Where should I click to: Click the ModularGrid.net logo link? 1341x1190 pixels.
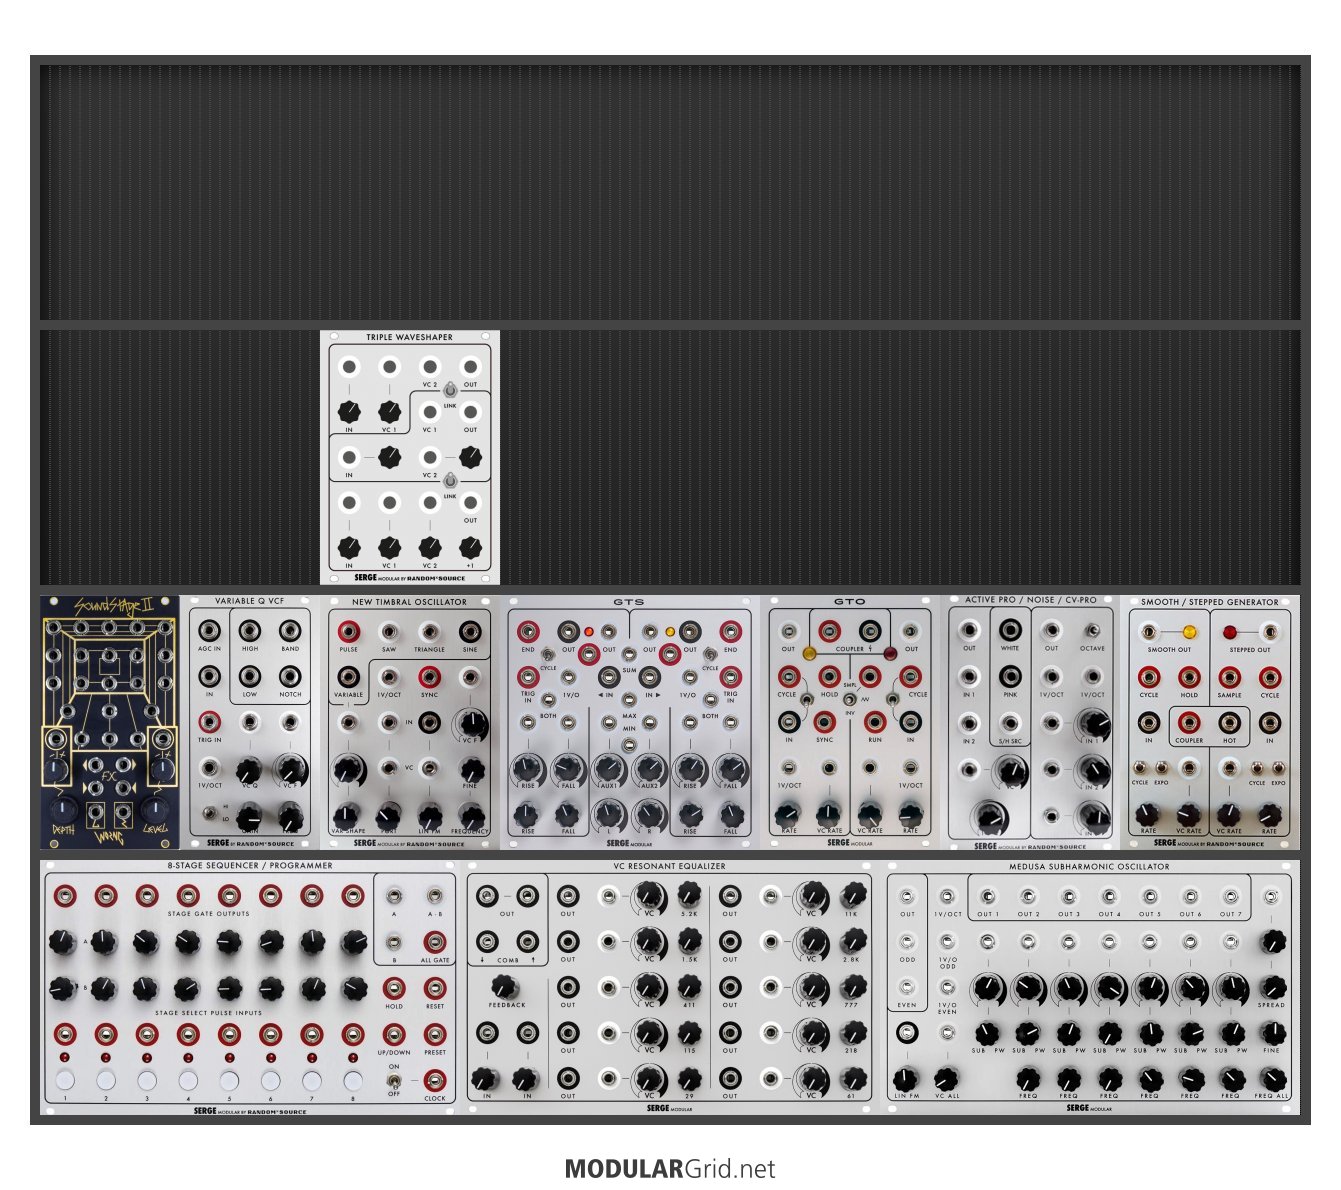[x=670, y=1168]
